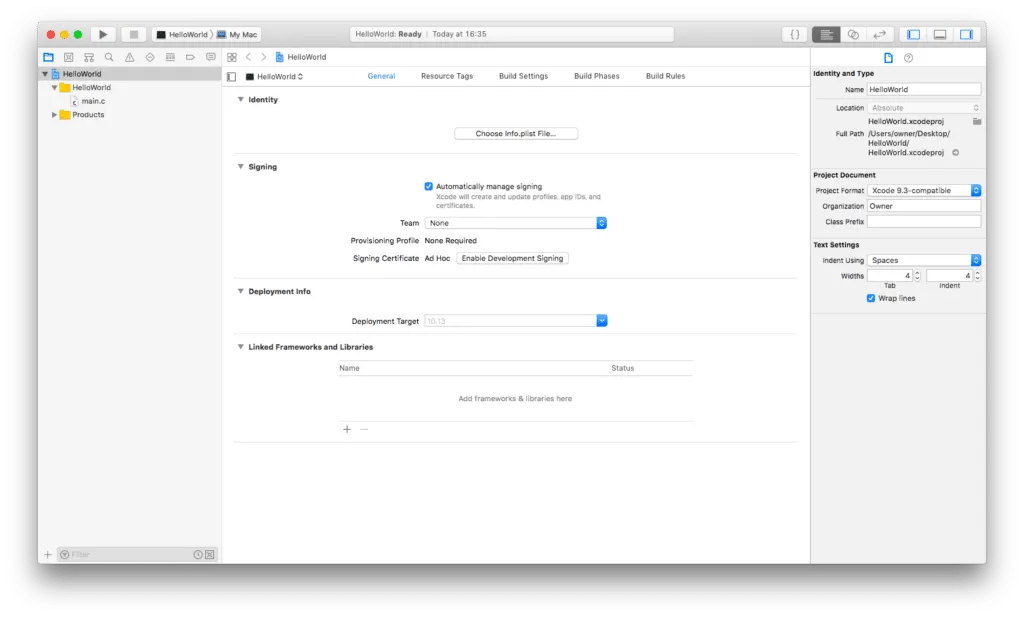Open the Project Format dropdown
The height and width of the screenshot is (618, 1024).
click(924, 191)
